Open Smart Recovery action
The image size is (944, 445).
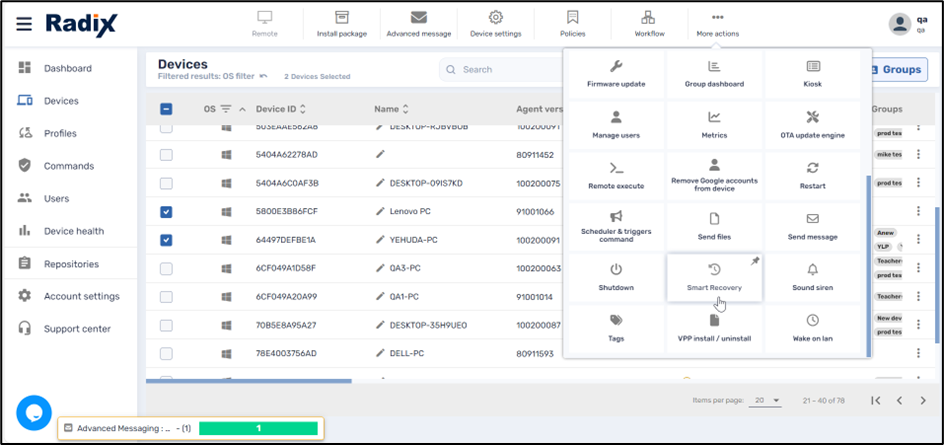pos(715,277)
